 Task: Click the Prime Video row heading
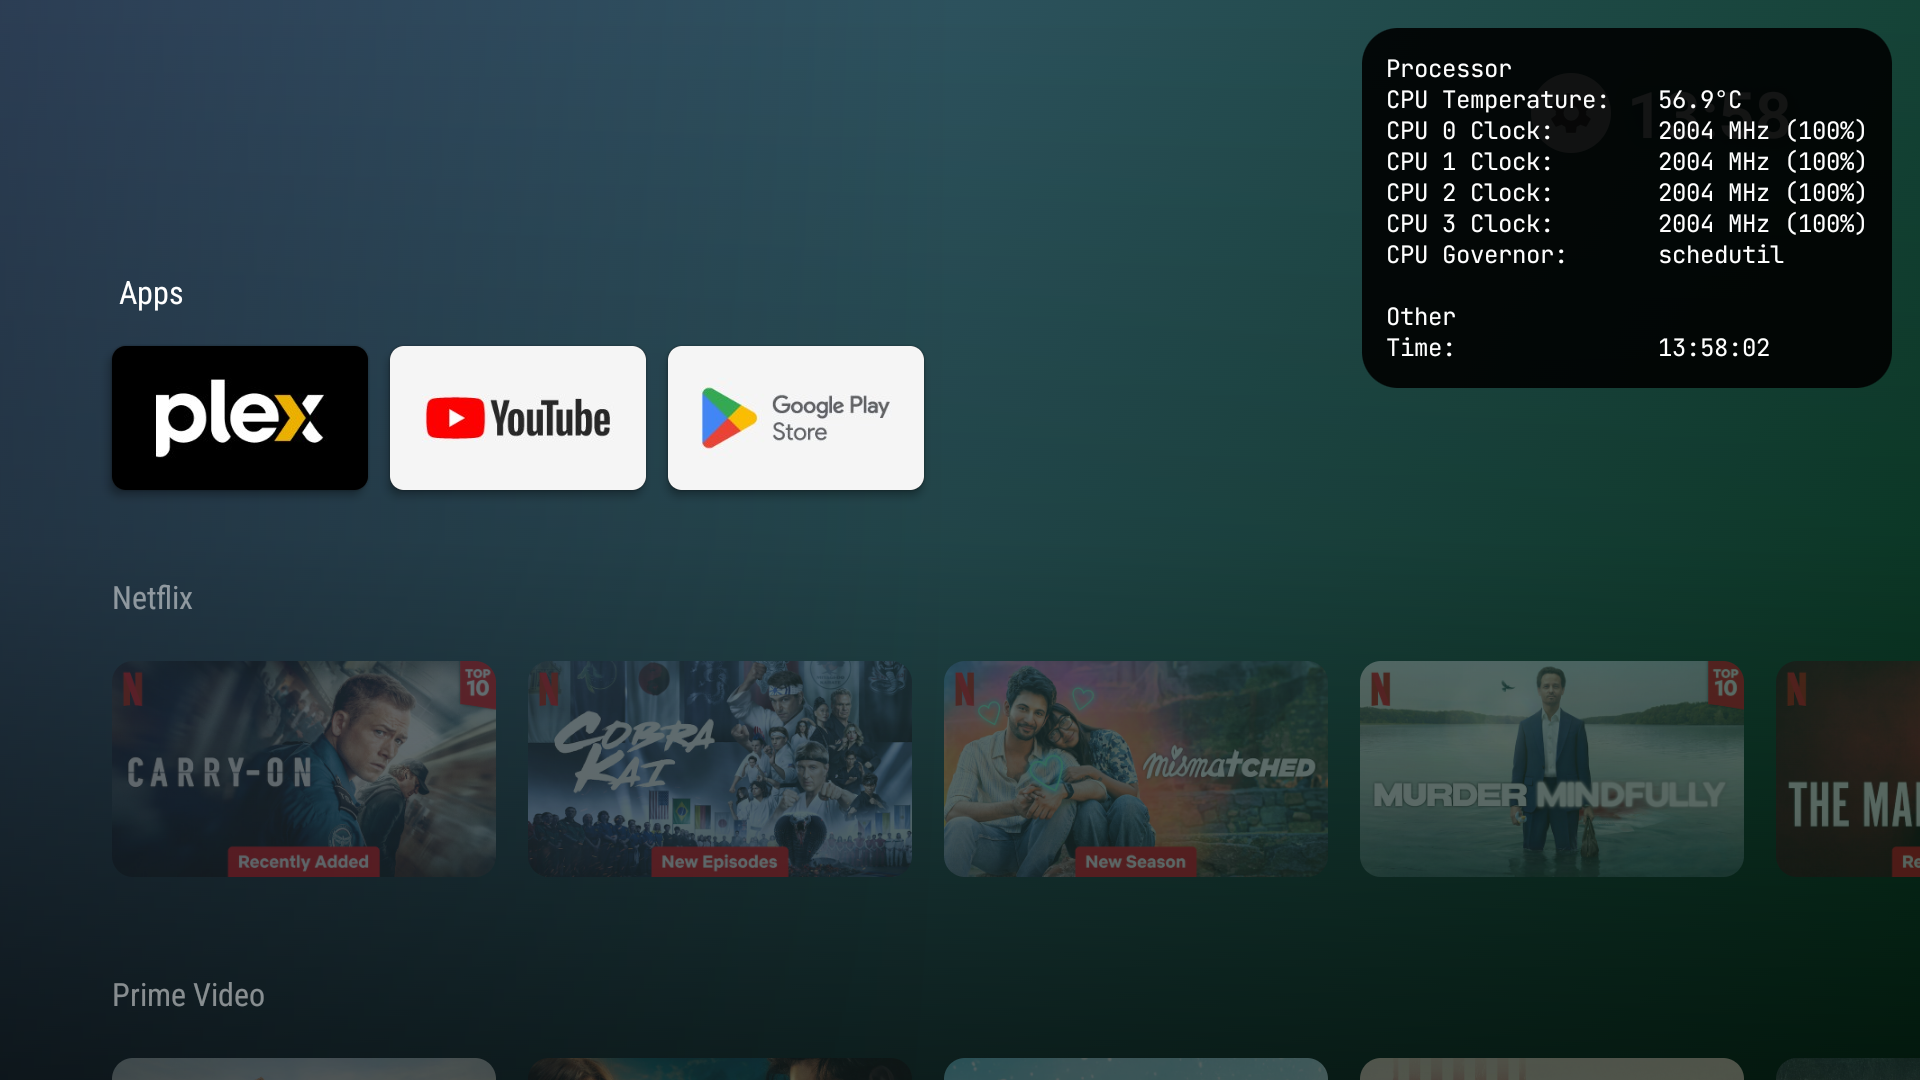click(188, 996)
